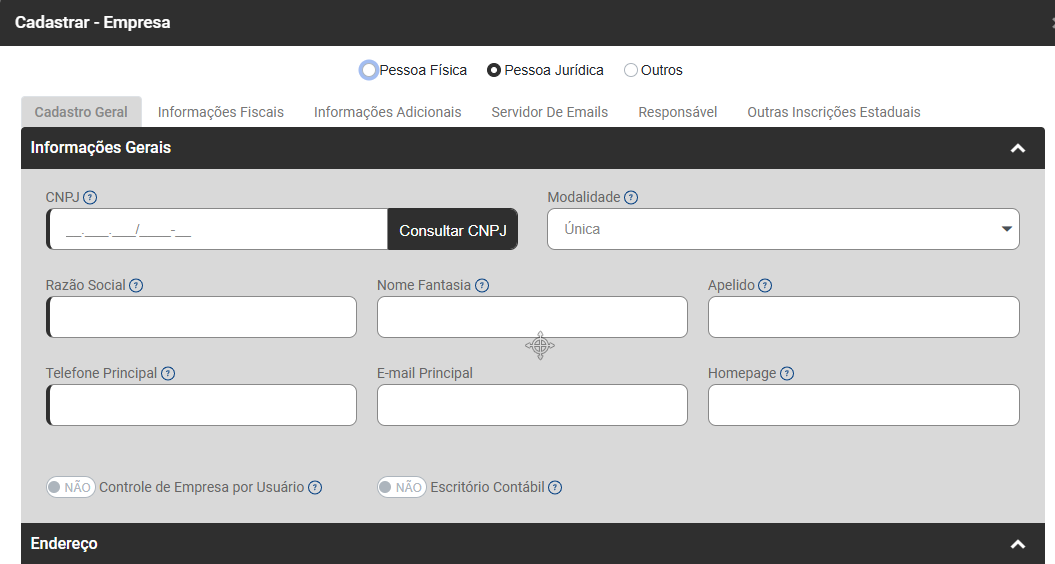
Task: Open the Servidor De Emails tab
Action: (549, 112)
